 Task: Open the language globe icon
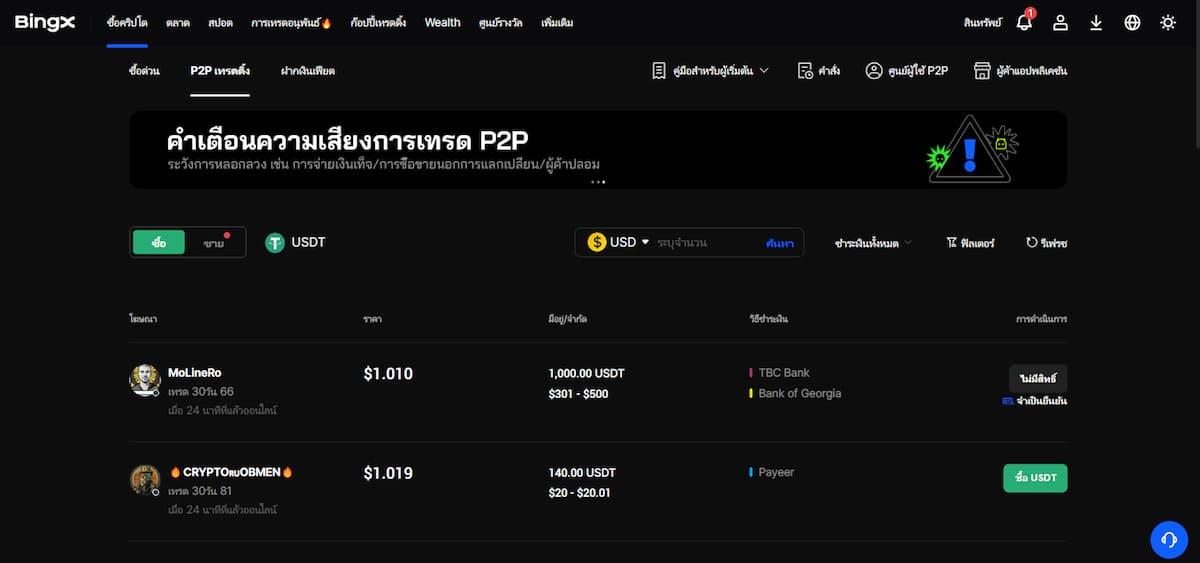[1132, 22]
